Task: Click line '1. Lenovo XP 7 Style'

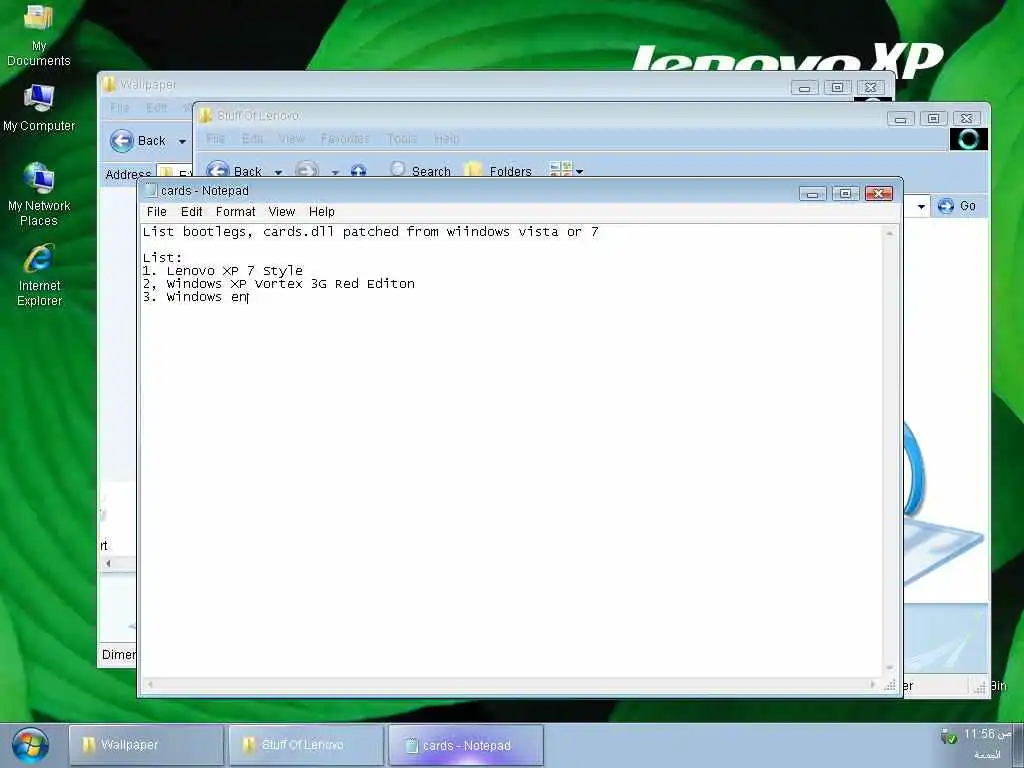Action: coord(223,271)
